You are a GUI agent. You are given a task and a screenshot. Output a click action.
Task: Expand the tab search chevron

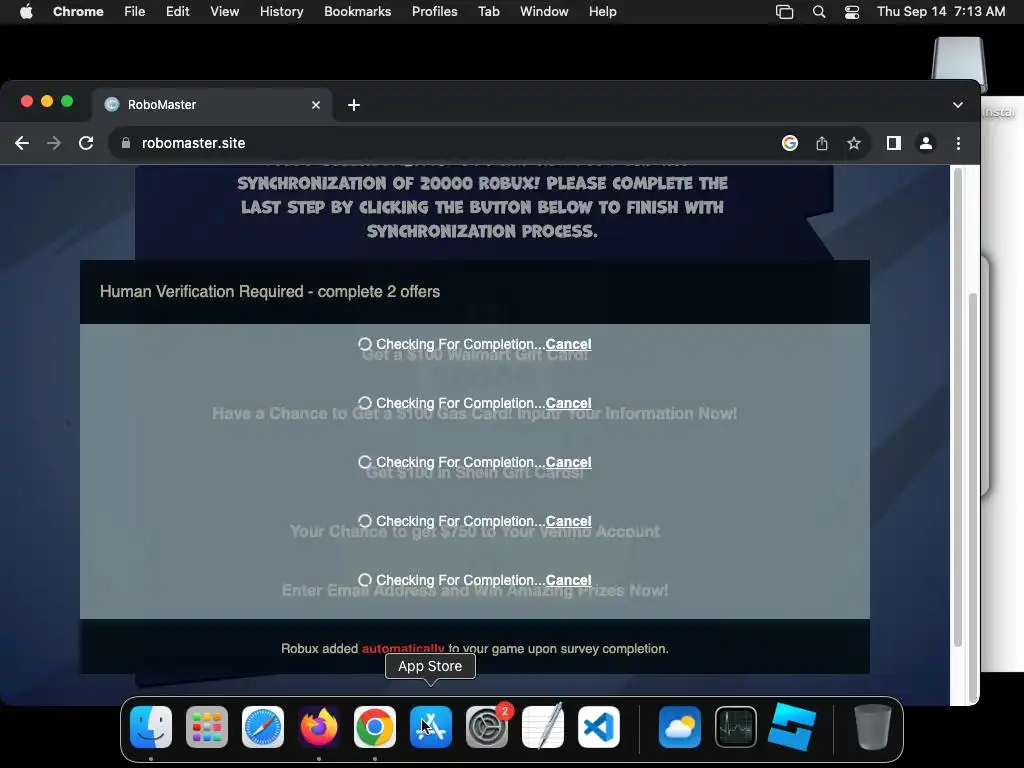tap(957, 104)
